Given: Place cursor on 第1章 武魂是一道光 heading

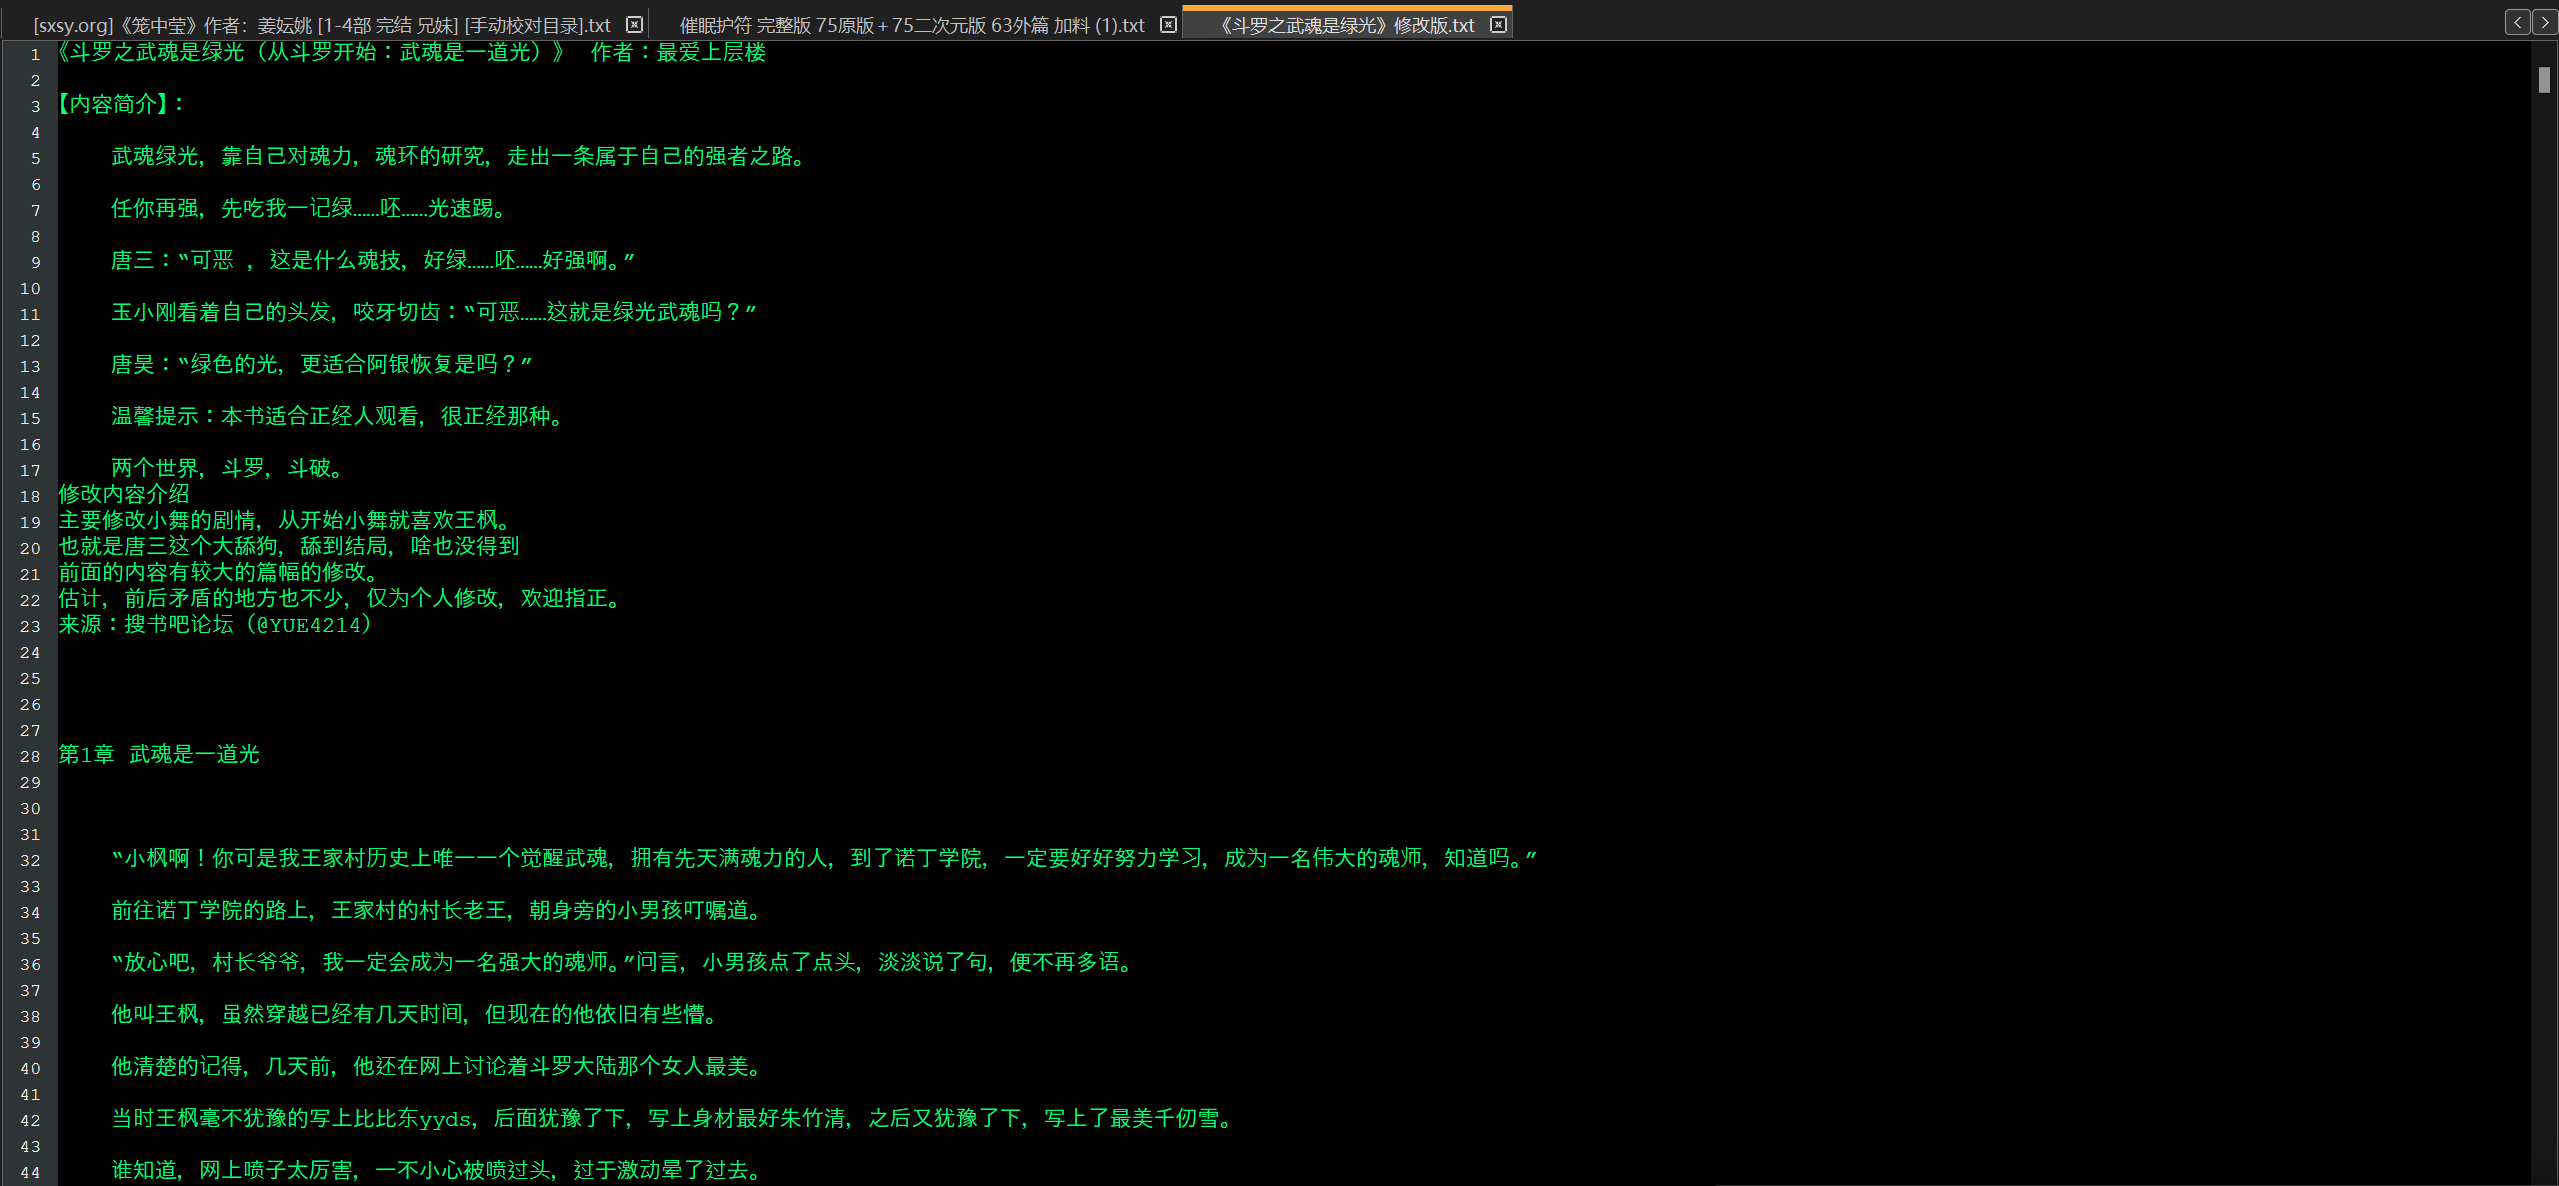Looking at the screenshot, I should click(160, 755).
